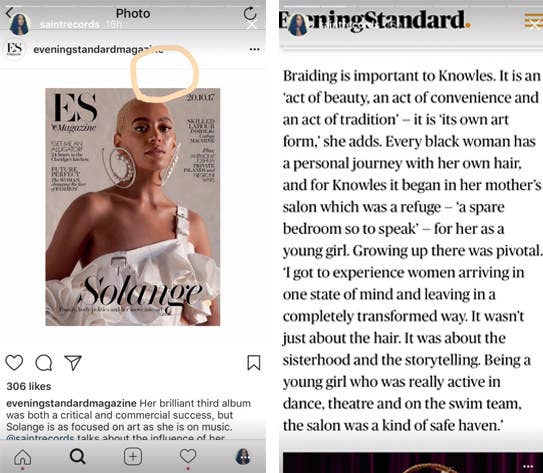Go to Home tab in the bottom bar
Viewport: 543px width, 473px height.
tap(23, 457)
